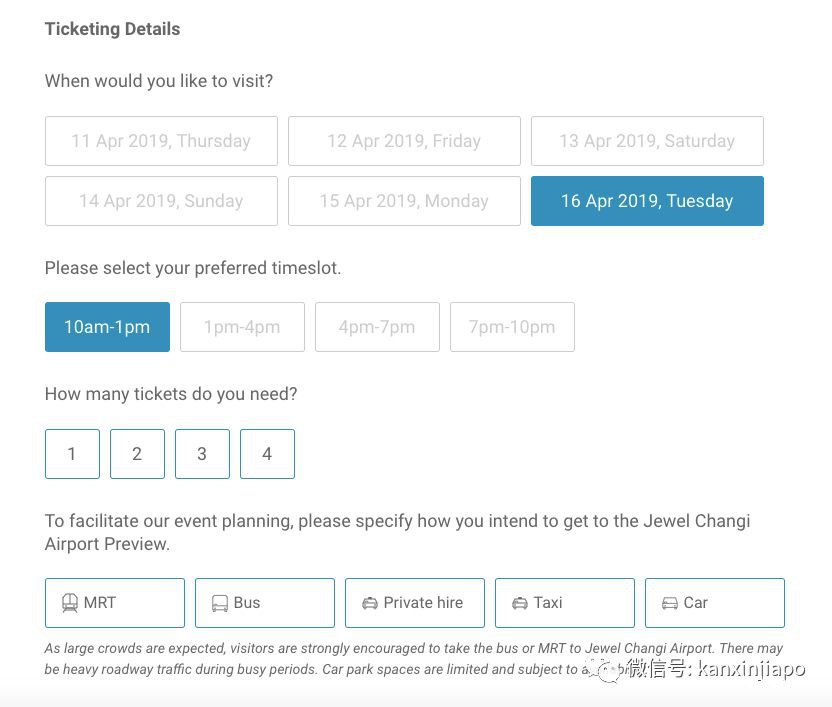Request 2 tickets
832x707 pixels.
137,454
